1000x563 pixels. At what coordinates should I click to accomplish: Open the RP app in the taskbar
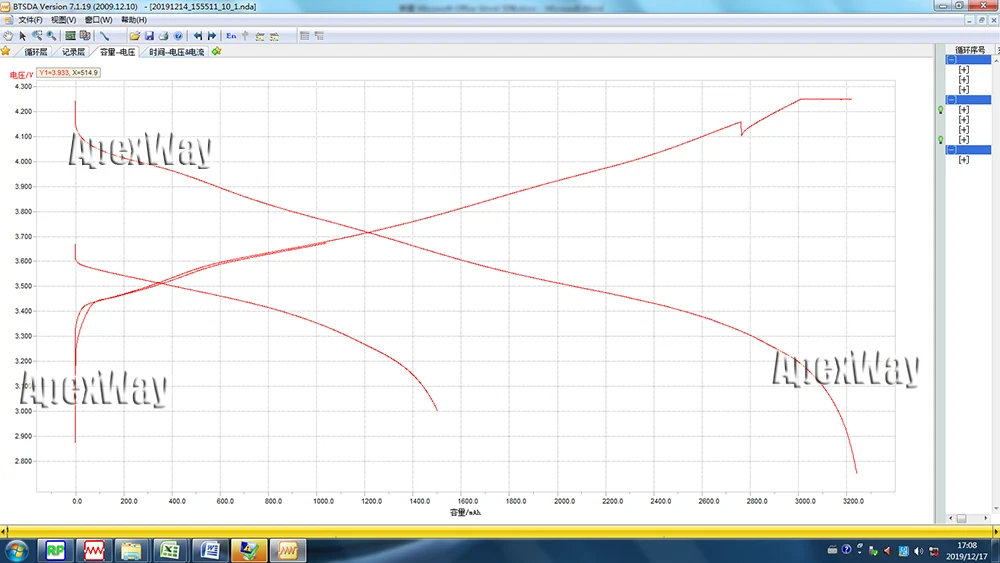55,550
